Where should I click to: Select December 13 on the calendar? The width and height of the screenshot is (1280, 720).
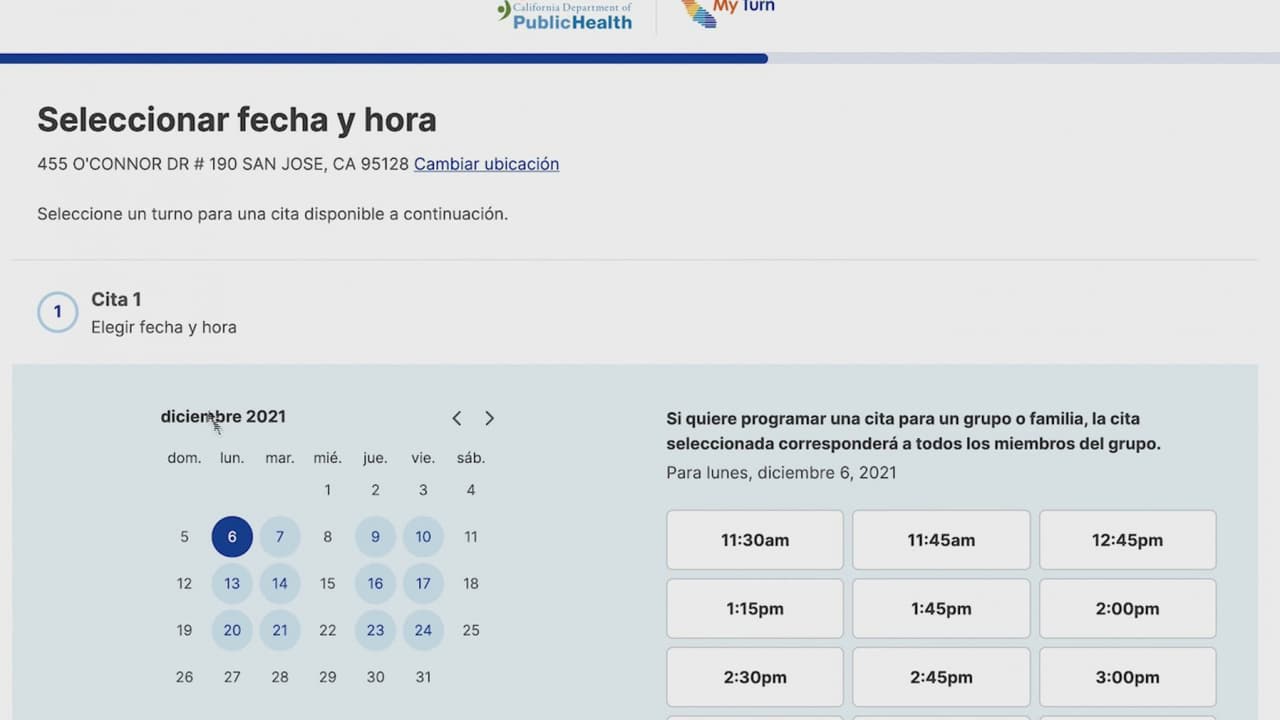[232, 584]
